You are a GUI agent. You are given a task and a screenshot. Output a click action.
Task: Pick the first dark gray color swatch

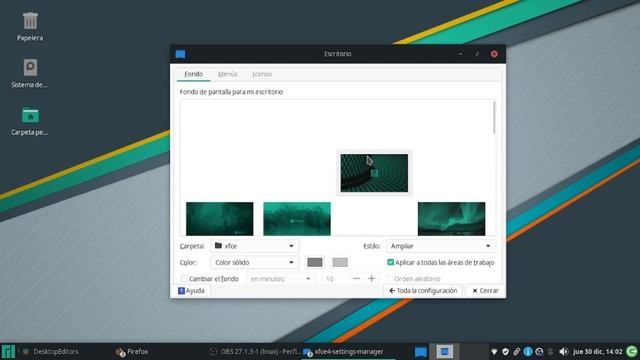pyautogui.click(x=315, y=262)
